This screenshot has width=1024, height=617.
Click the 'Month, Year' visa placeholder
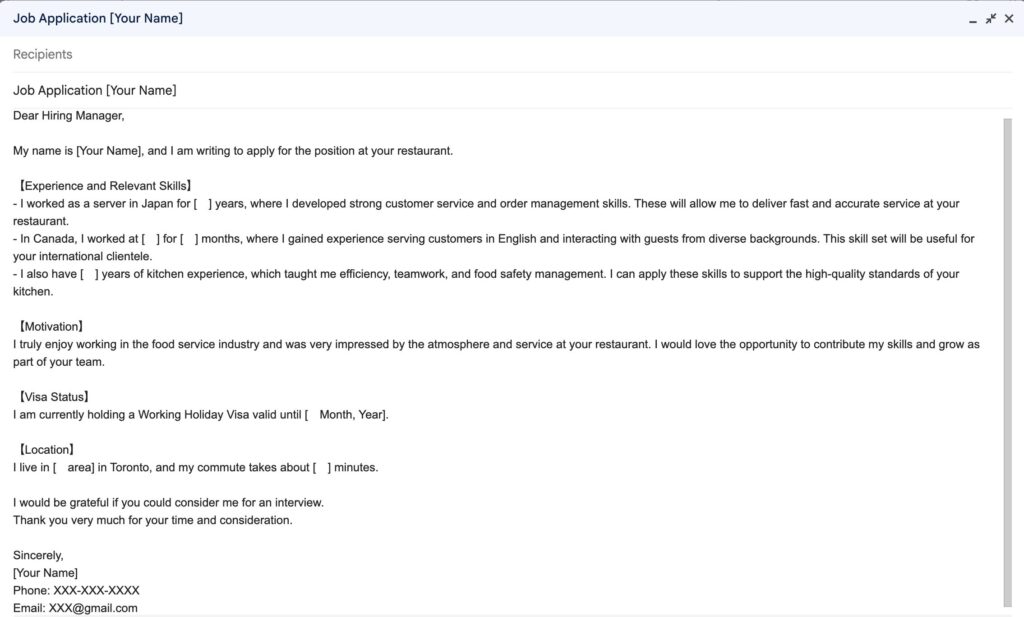click(x=346, y=415)
